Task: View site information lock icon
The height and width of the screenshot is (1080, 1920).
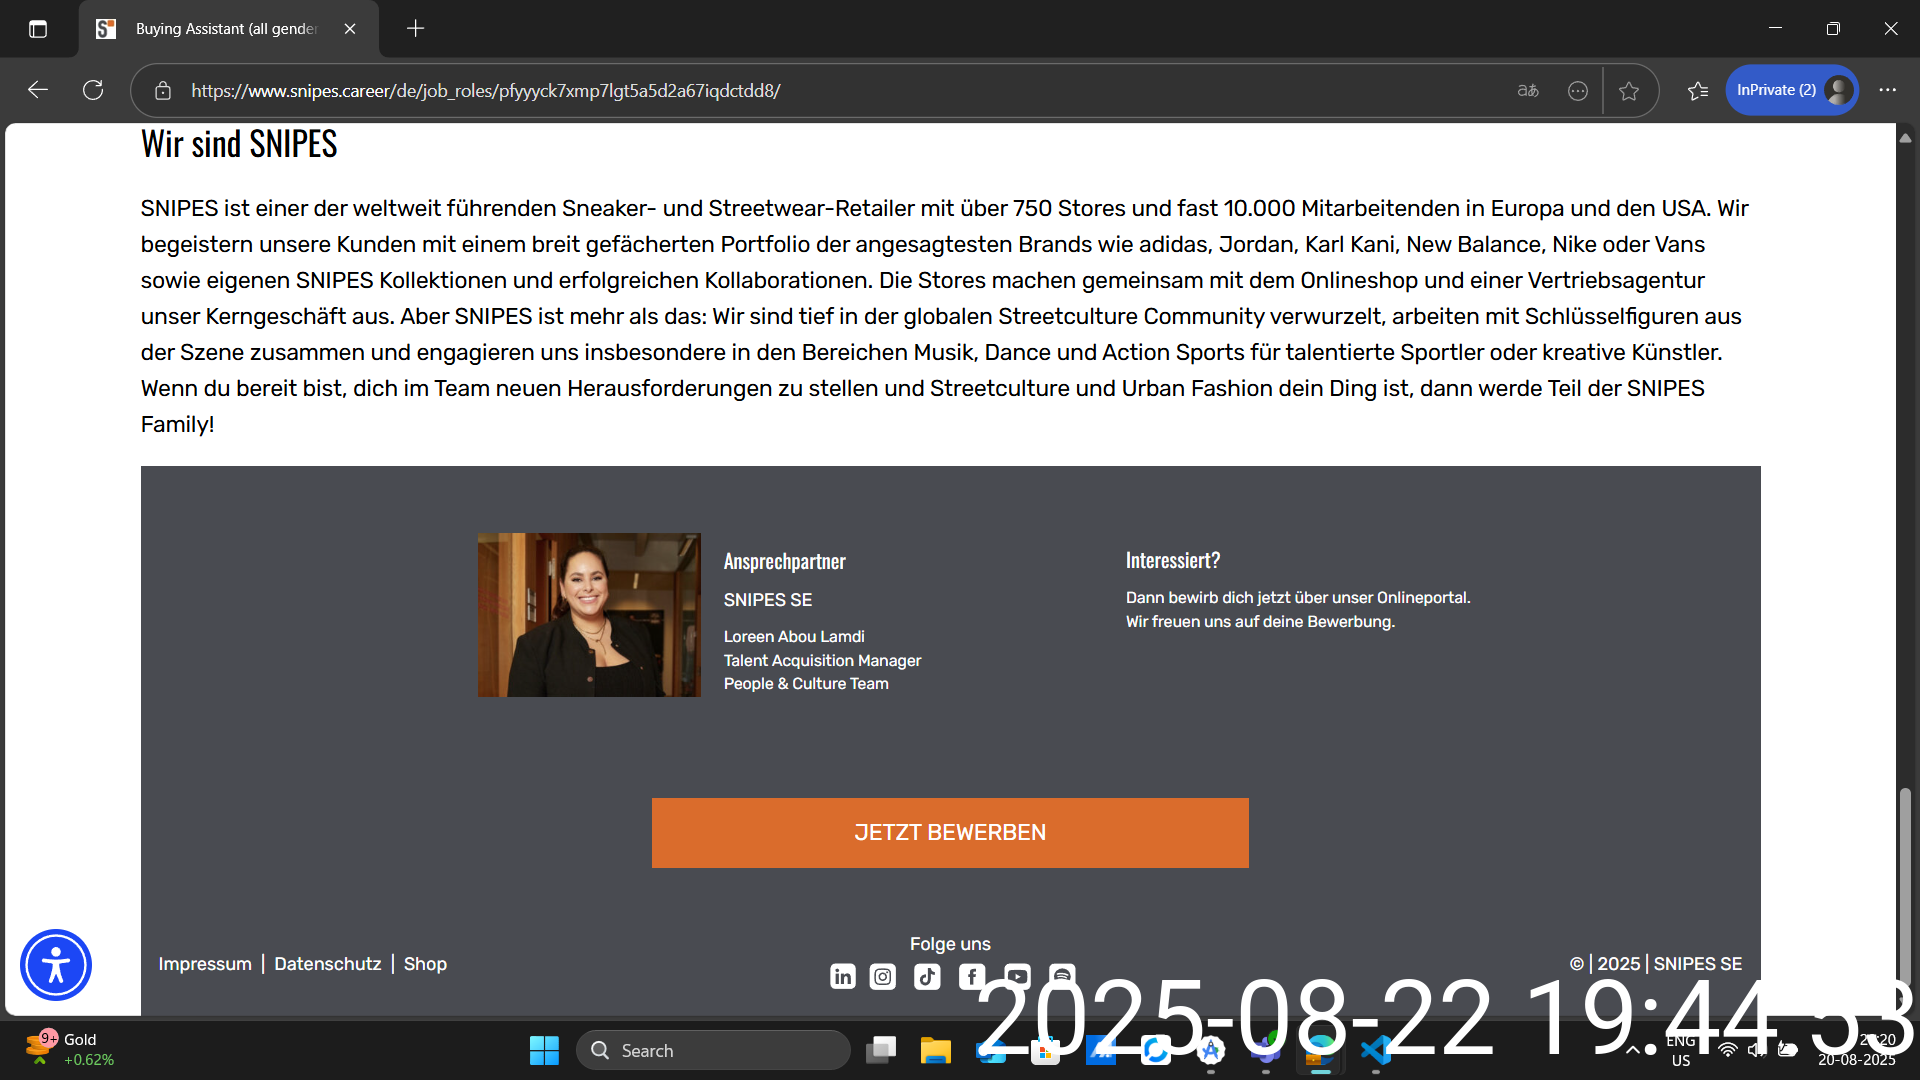Action: (163, 91)
